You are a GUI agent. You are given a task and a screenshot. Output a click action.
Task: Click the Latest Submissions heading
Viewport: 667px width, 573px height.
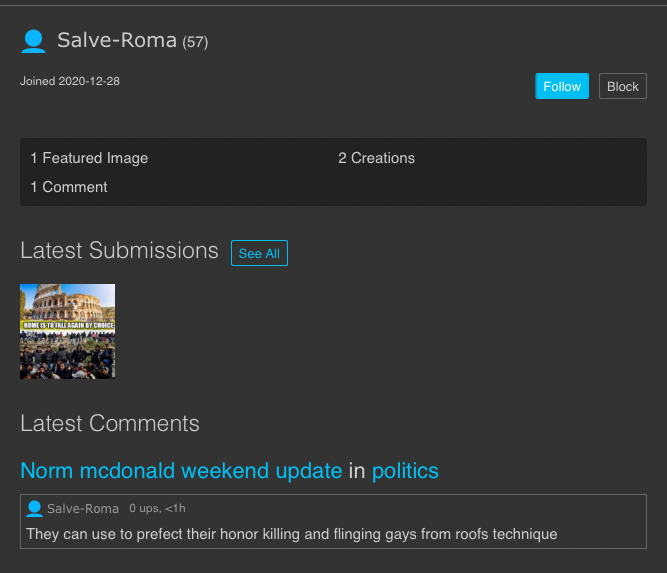[x=119, y=251]
